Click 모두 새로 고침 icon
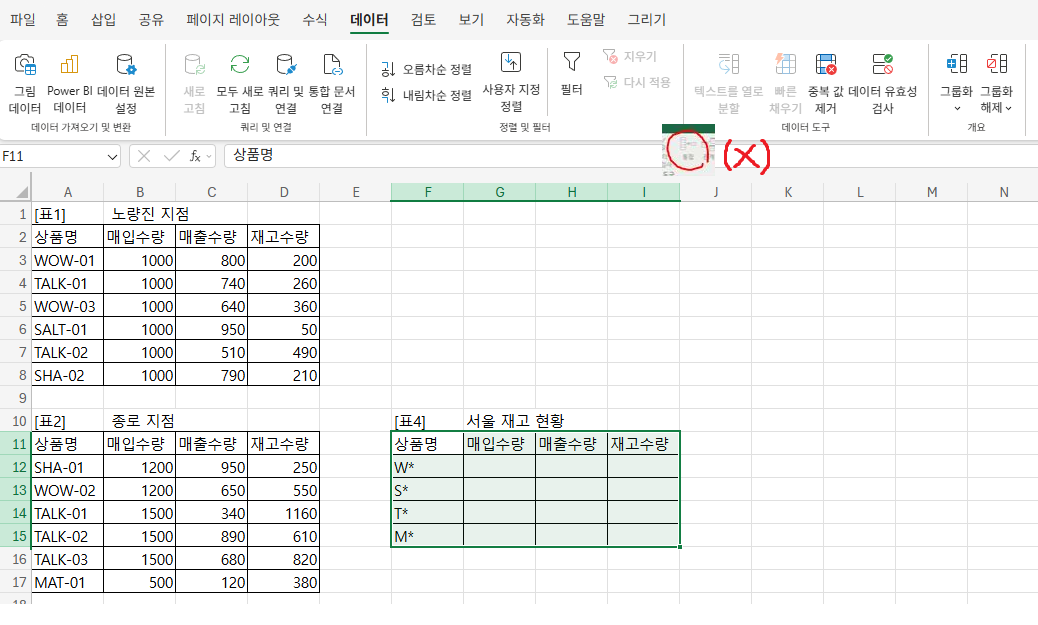The image size is (1038, 625). pos(240,65)
